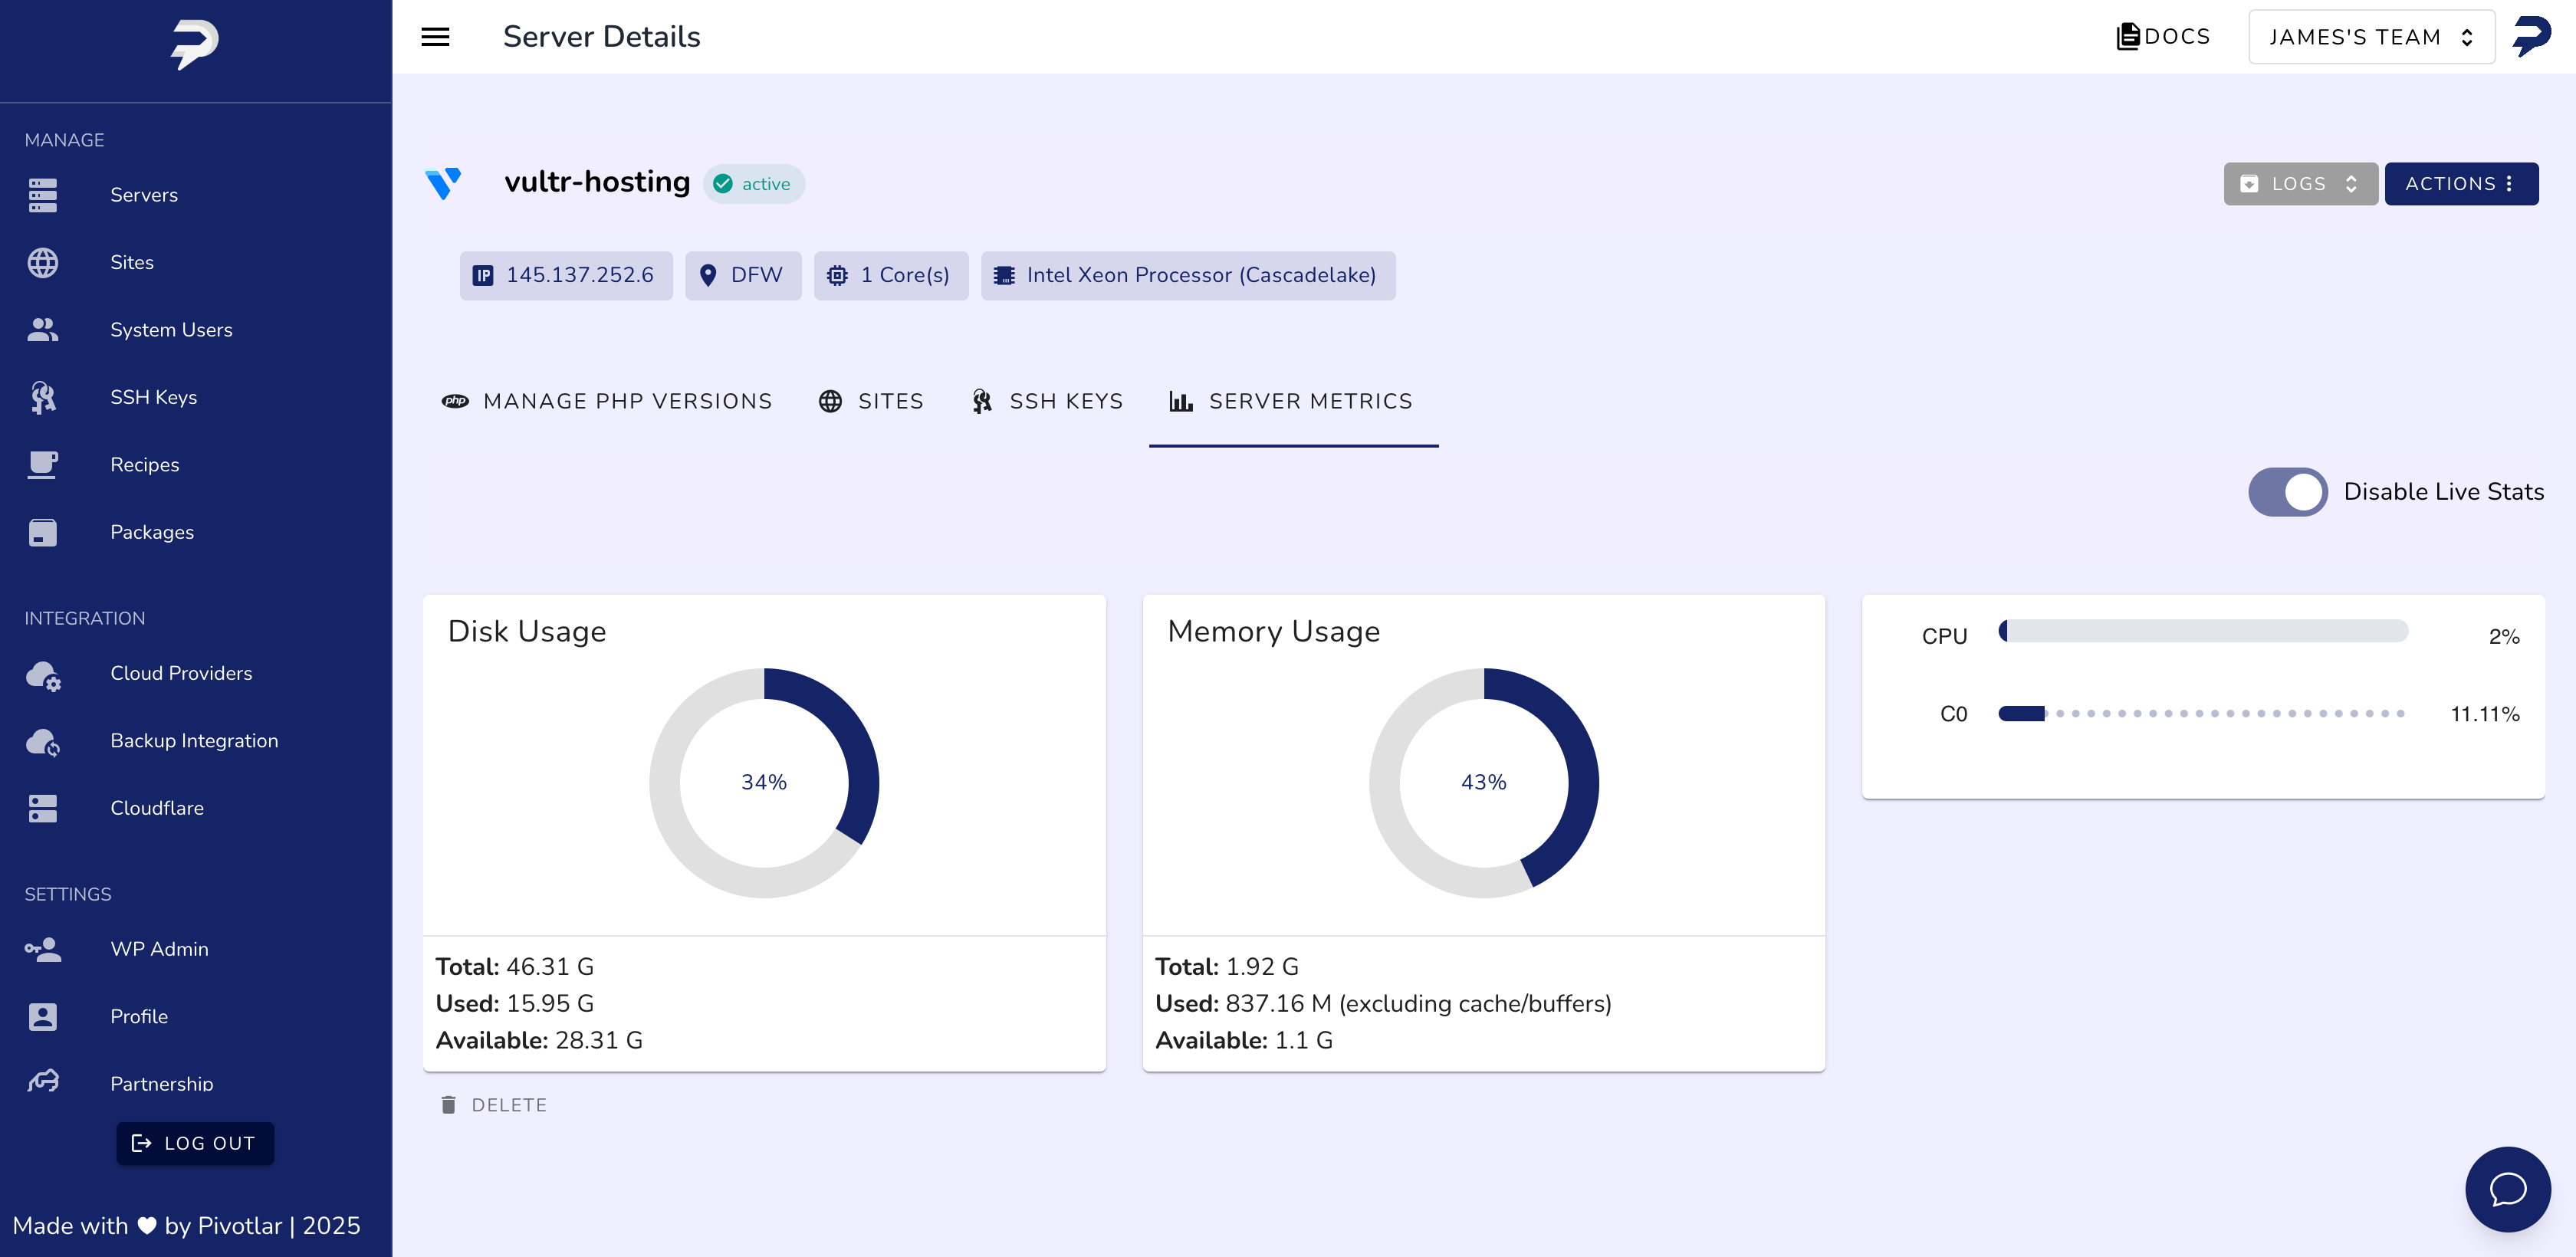Toggle the Disable Live Stats switch

(2288, 492)
